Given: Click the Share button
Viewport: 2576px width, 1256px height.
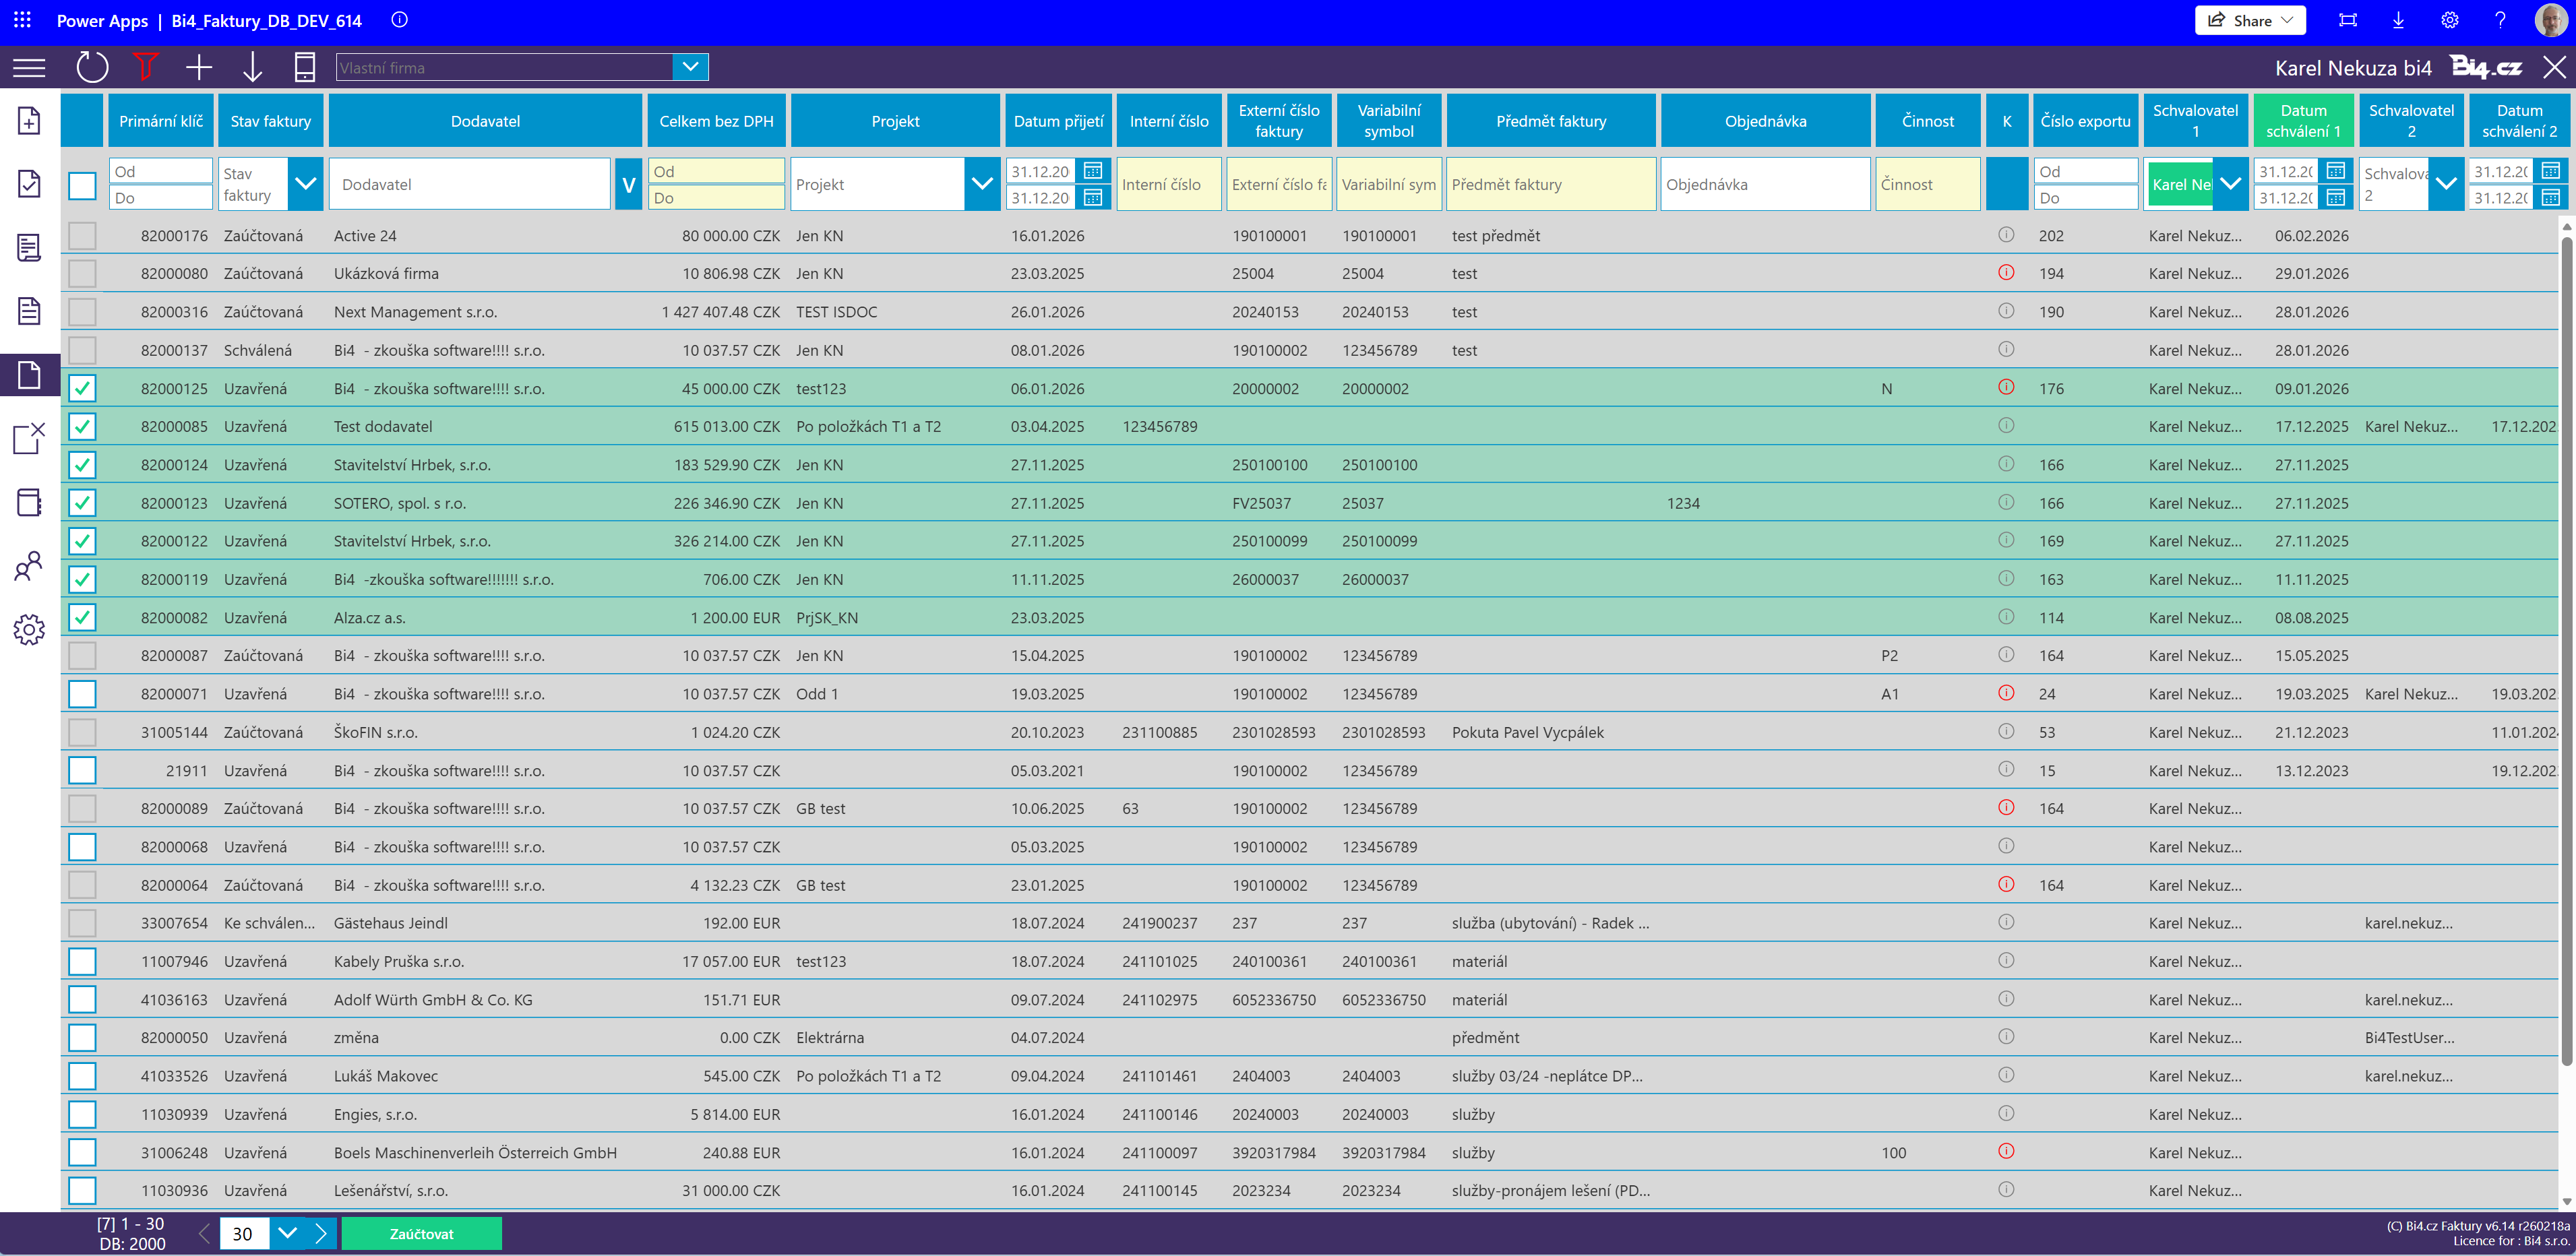Looking at the screenshot, I should (2250, 20).
